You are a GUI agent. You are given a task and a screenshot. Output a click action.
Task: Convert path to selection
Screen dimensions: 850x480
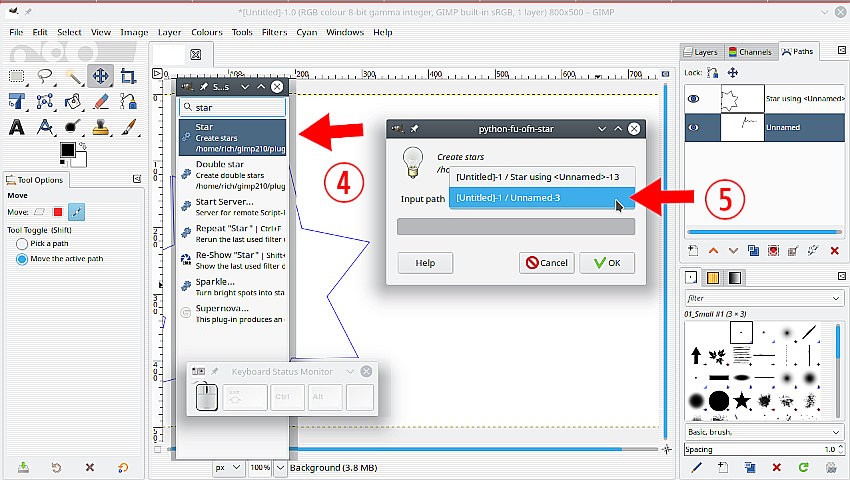coord(774,251)
